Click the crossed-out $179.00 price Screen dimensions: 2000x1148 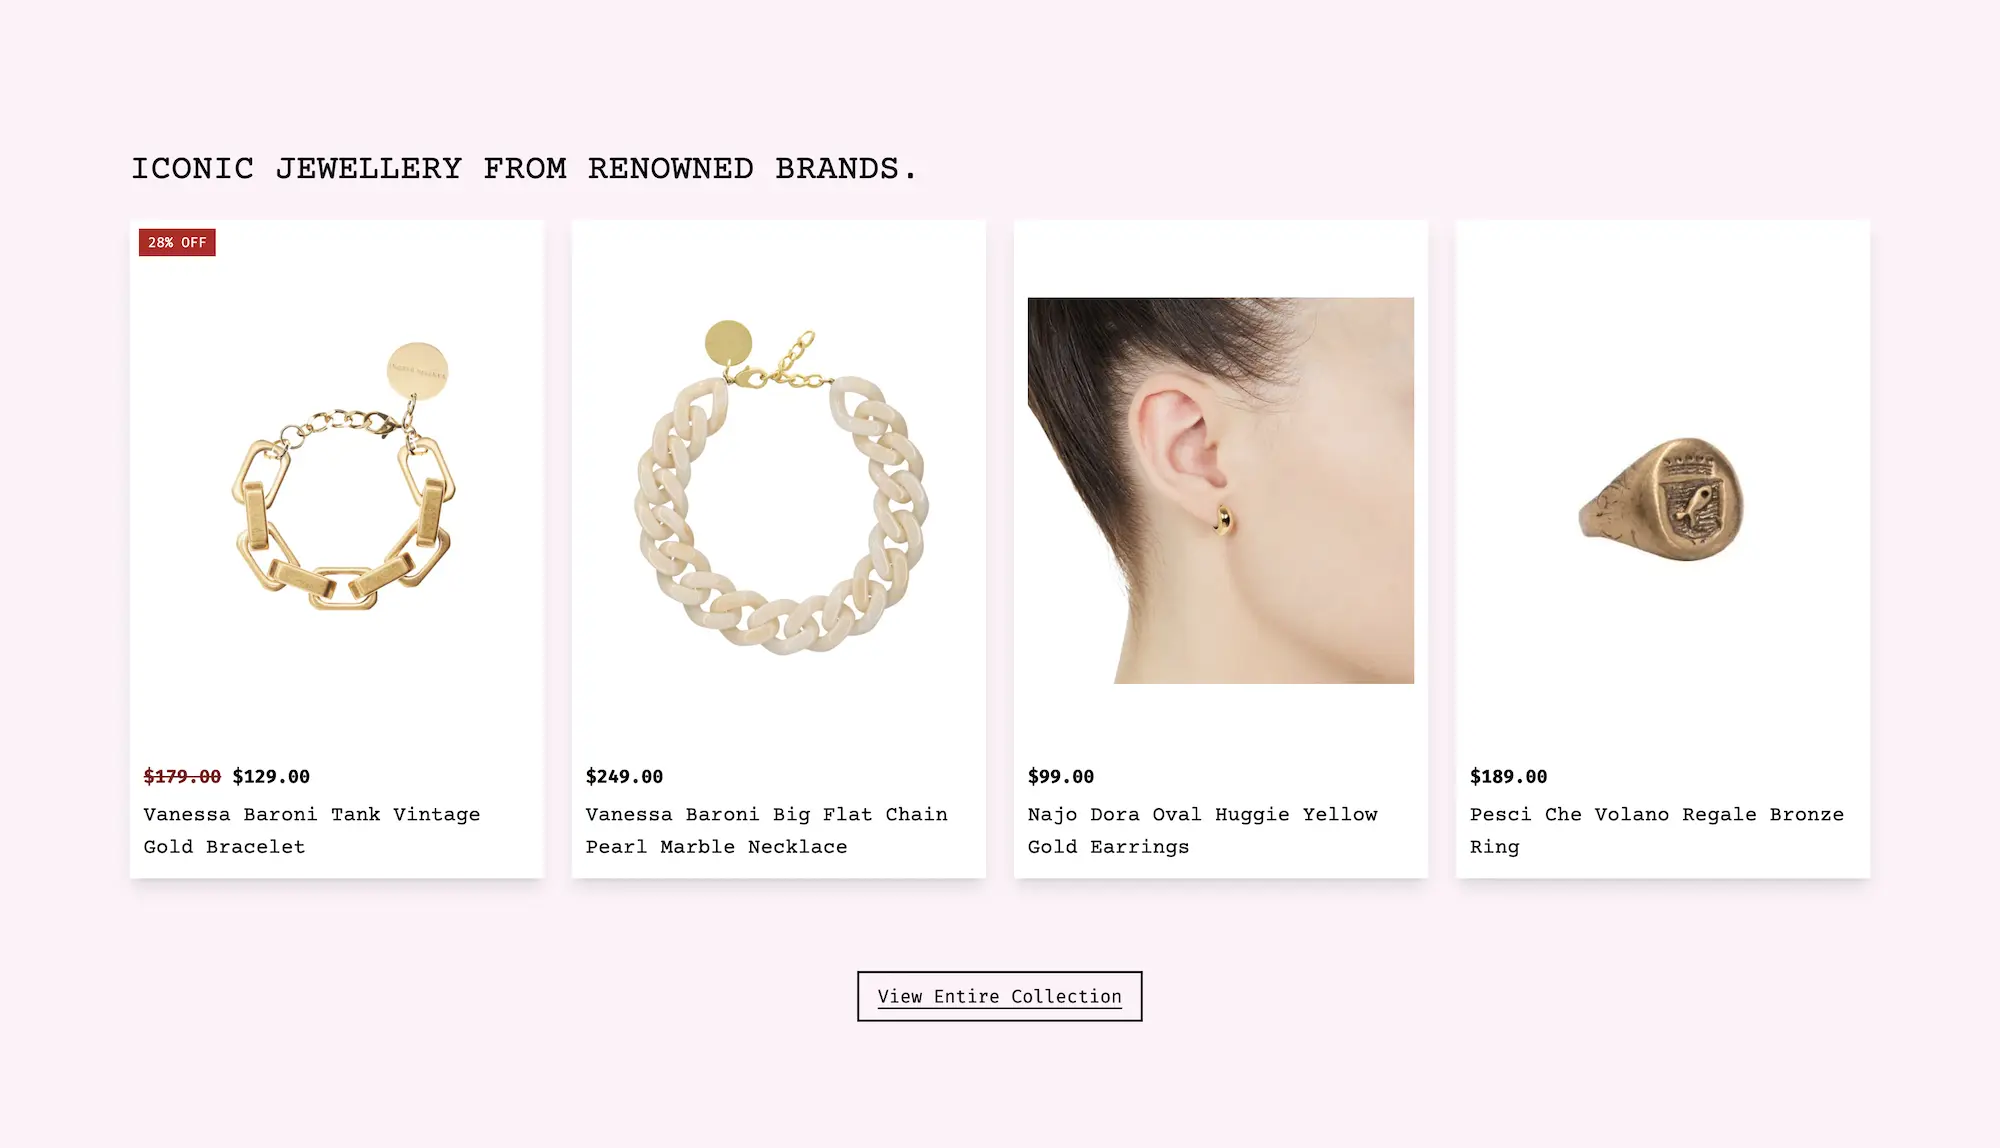(182, 776)
